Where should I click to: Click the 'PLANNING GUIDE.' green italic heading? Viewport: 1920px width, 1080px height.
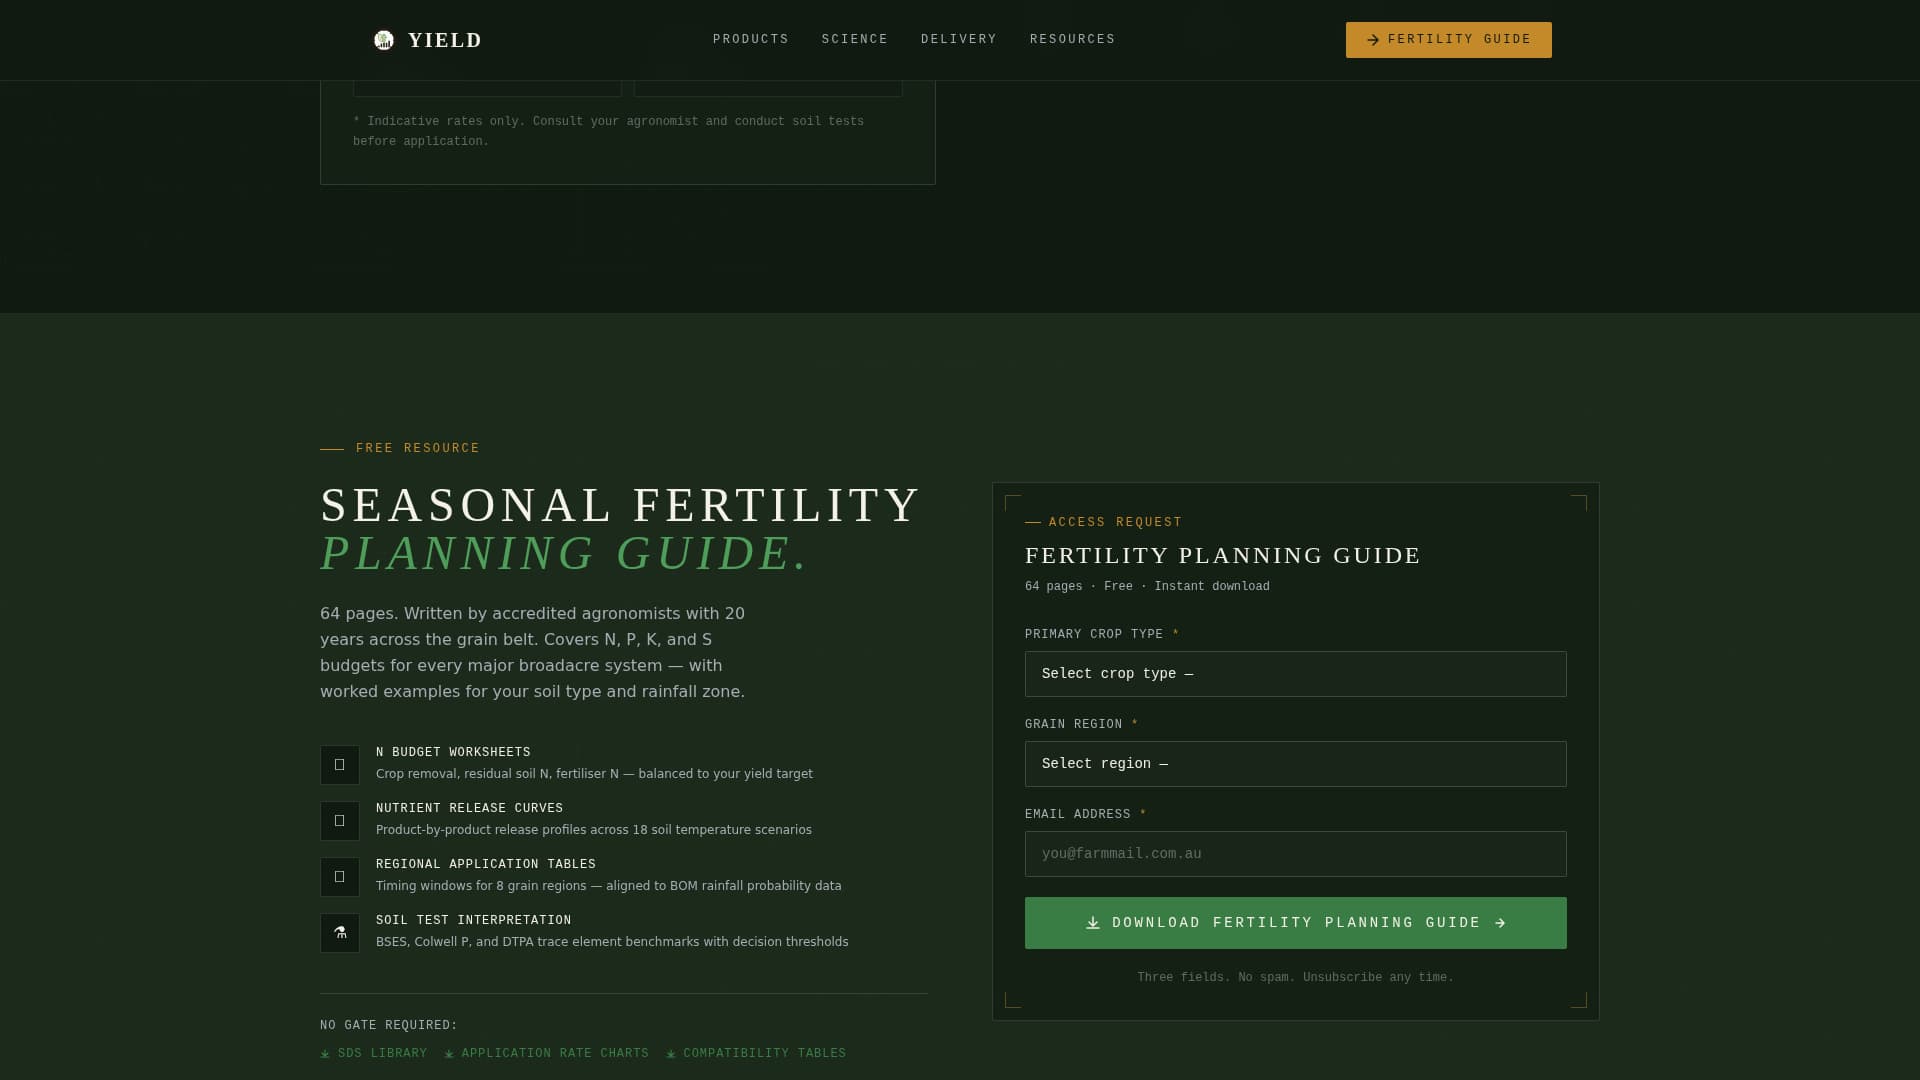click(563, 554)
